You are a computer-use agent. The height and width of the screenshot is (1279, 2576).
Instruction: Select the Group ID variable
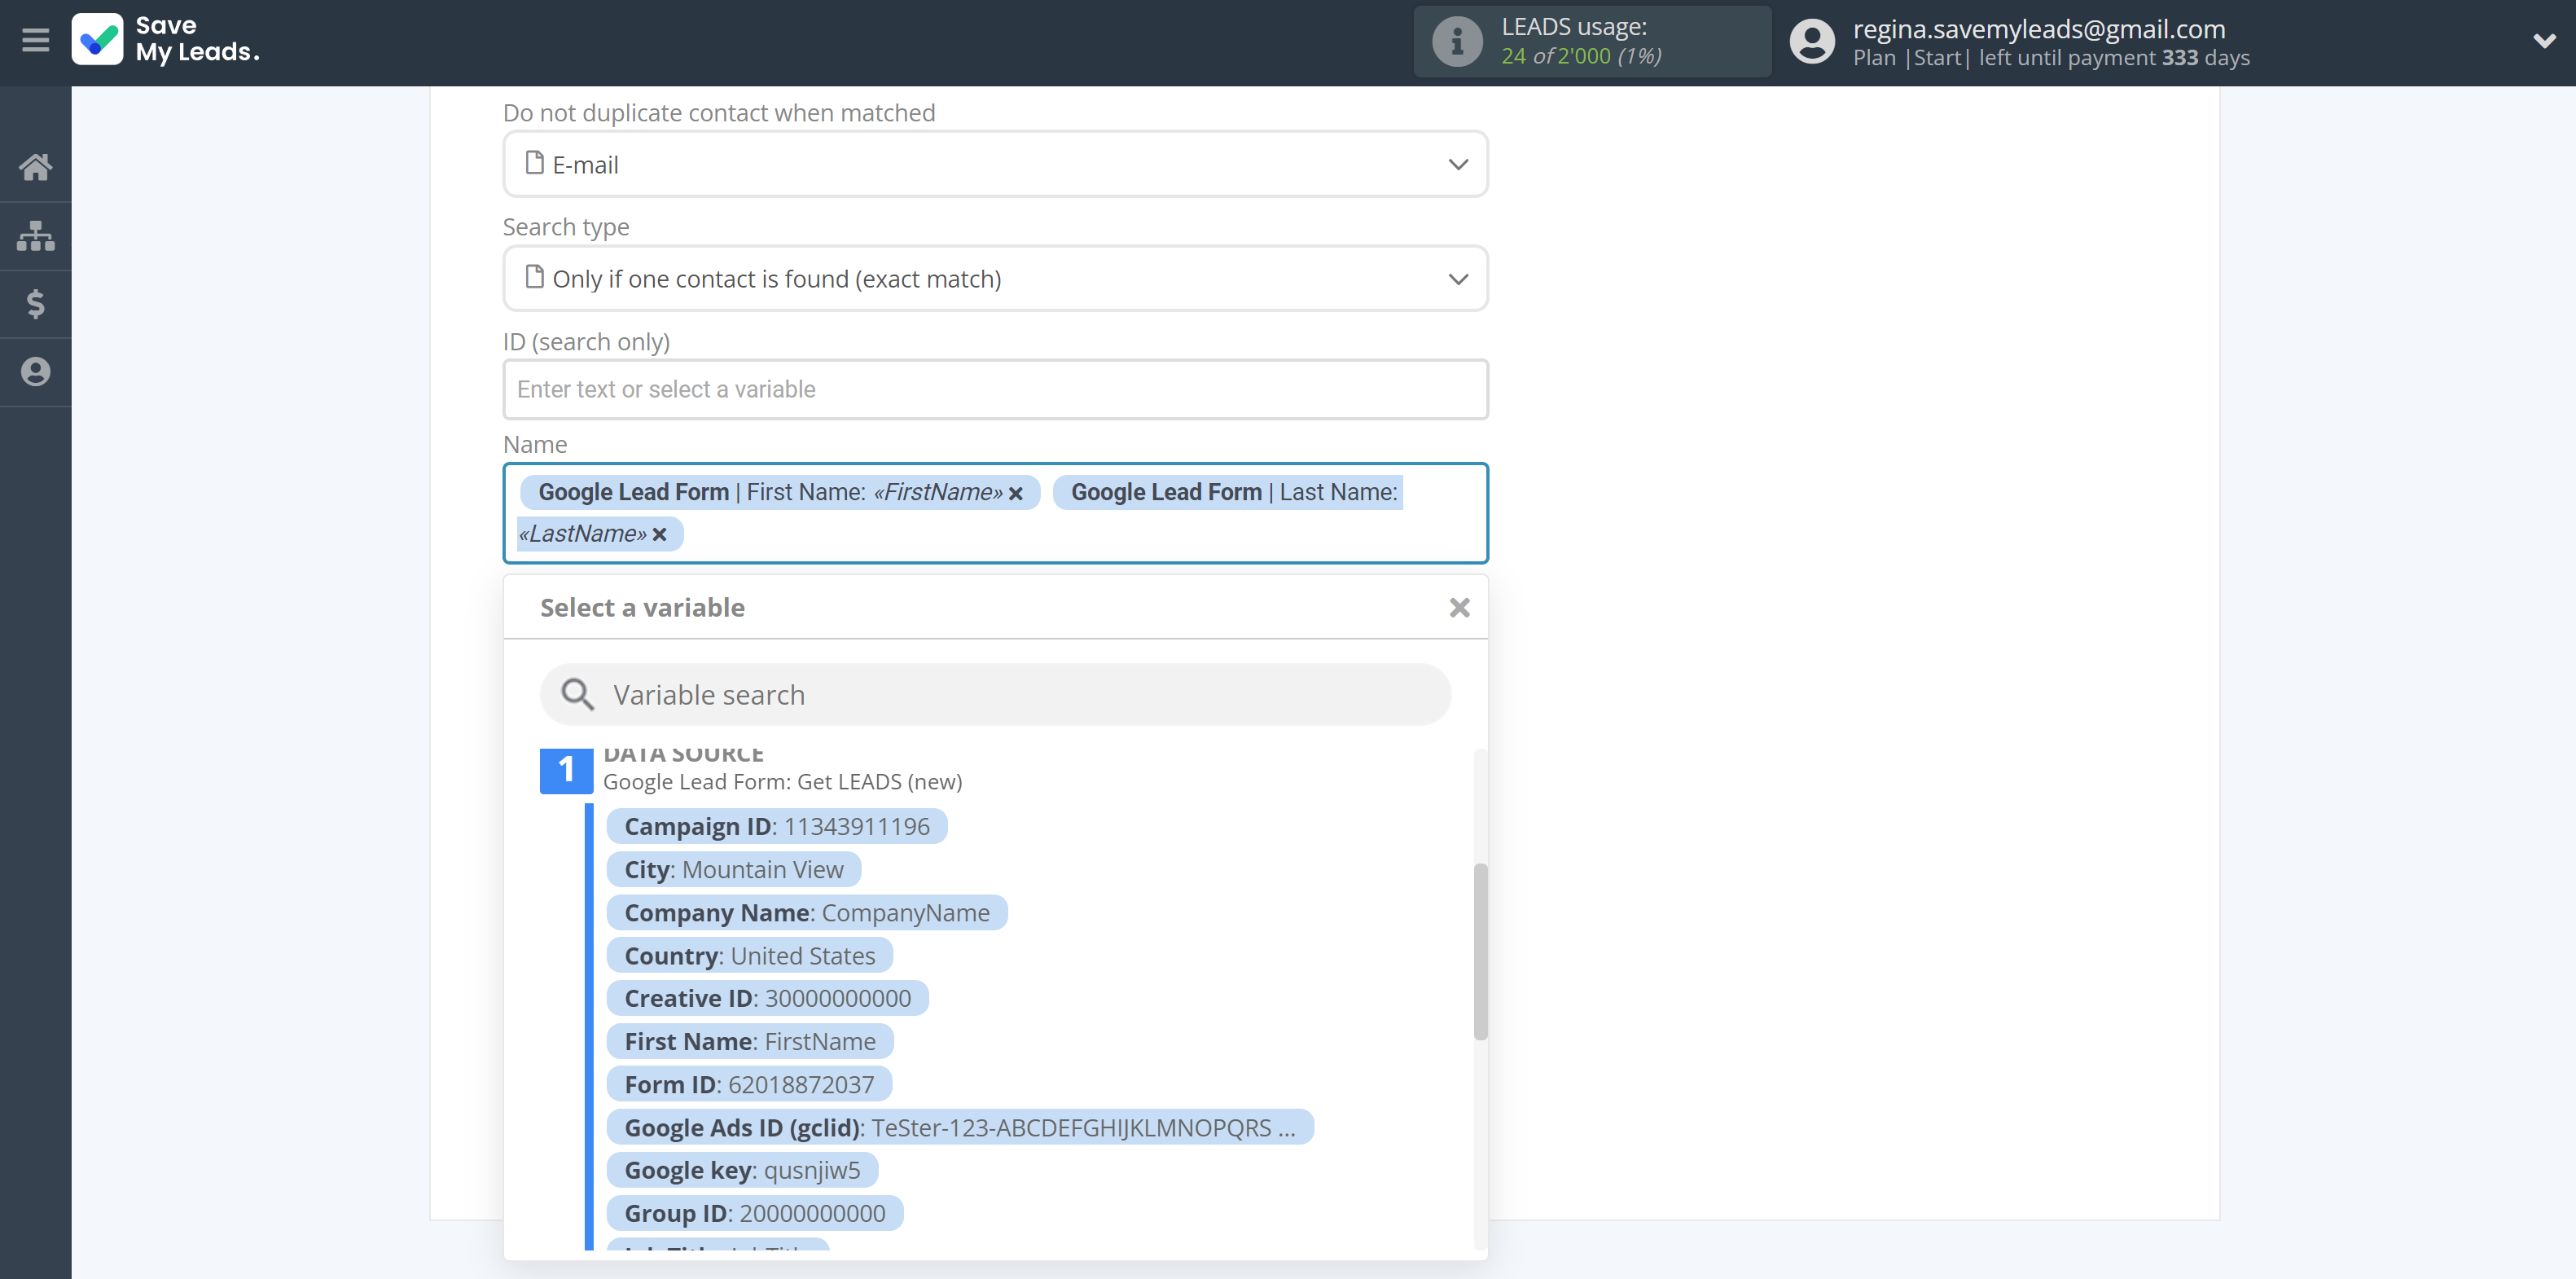[x=755, y=1213]
